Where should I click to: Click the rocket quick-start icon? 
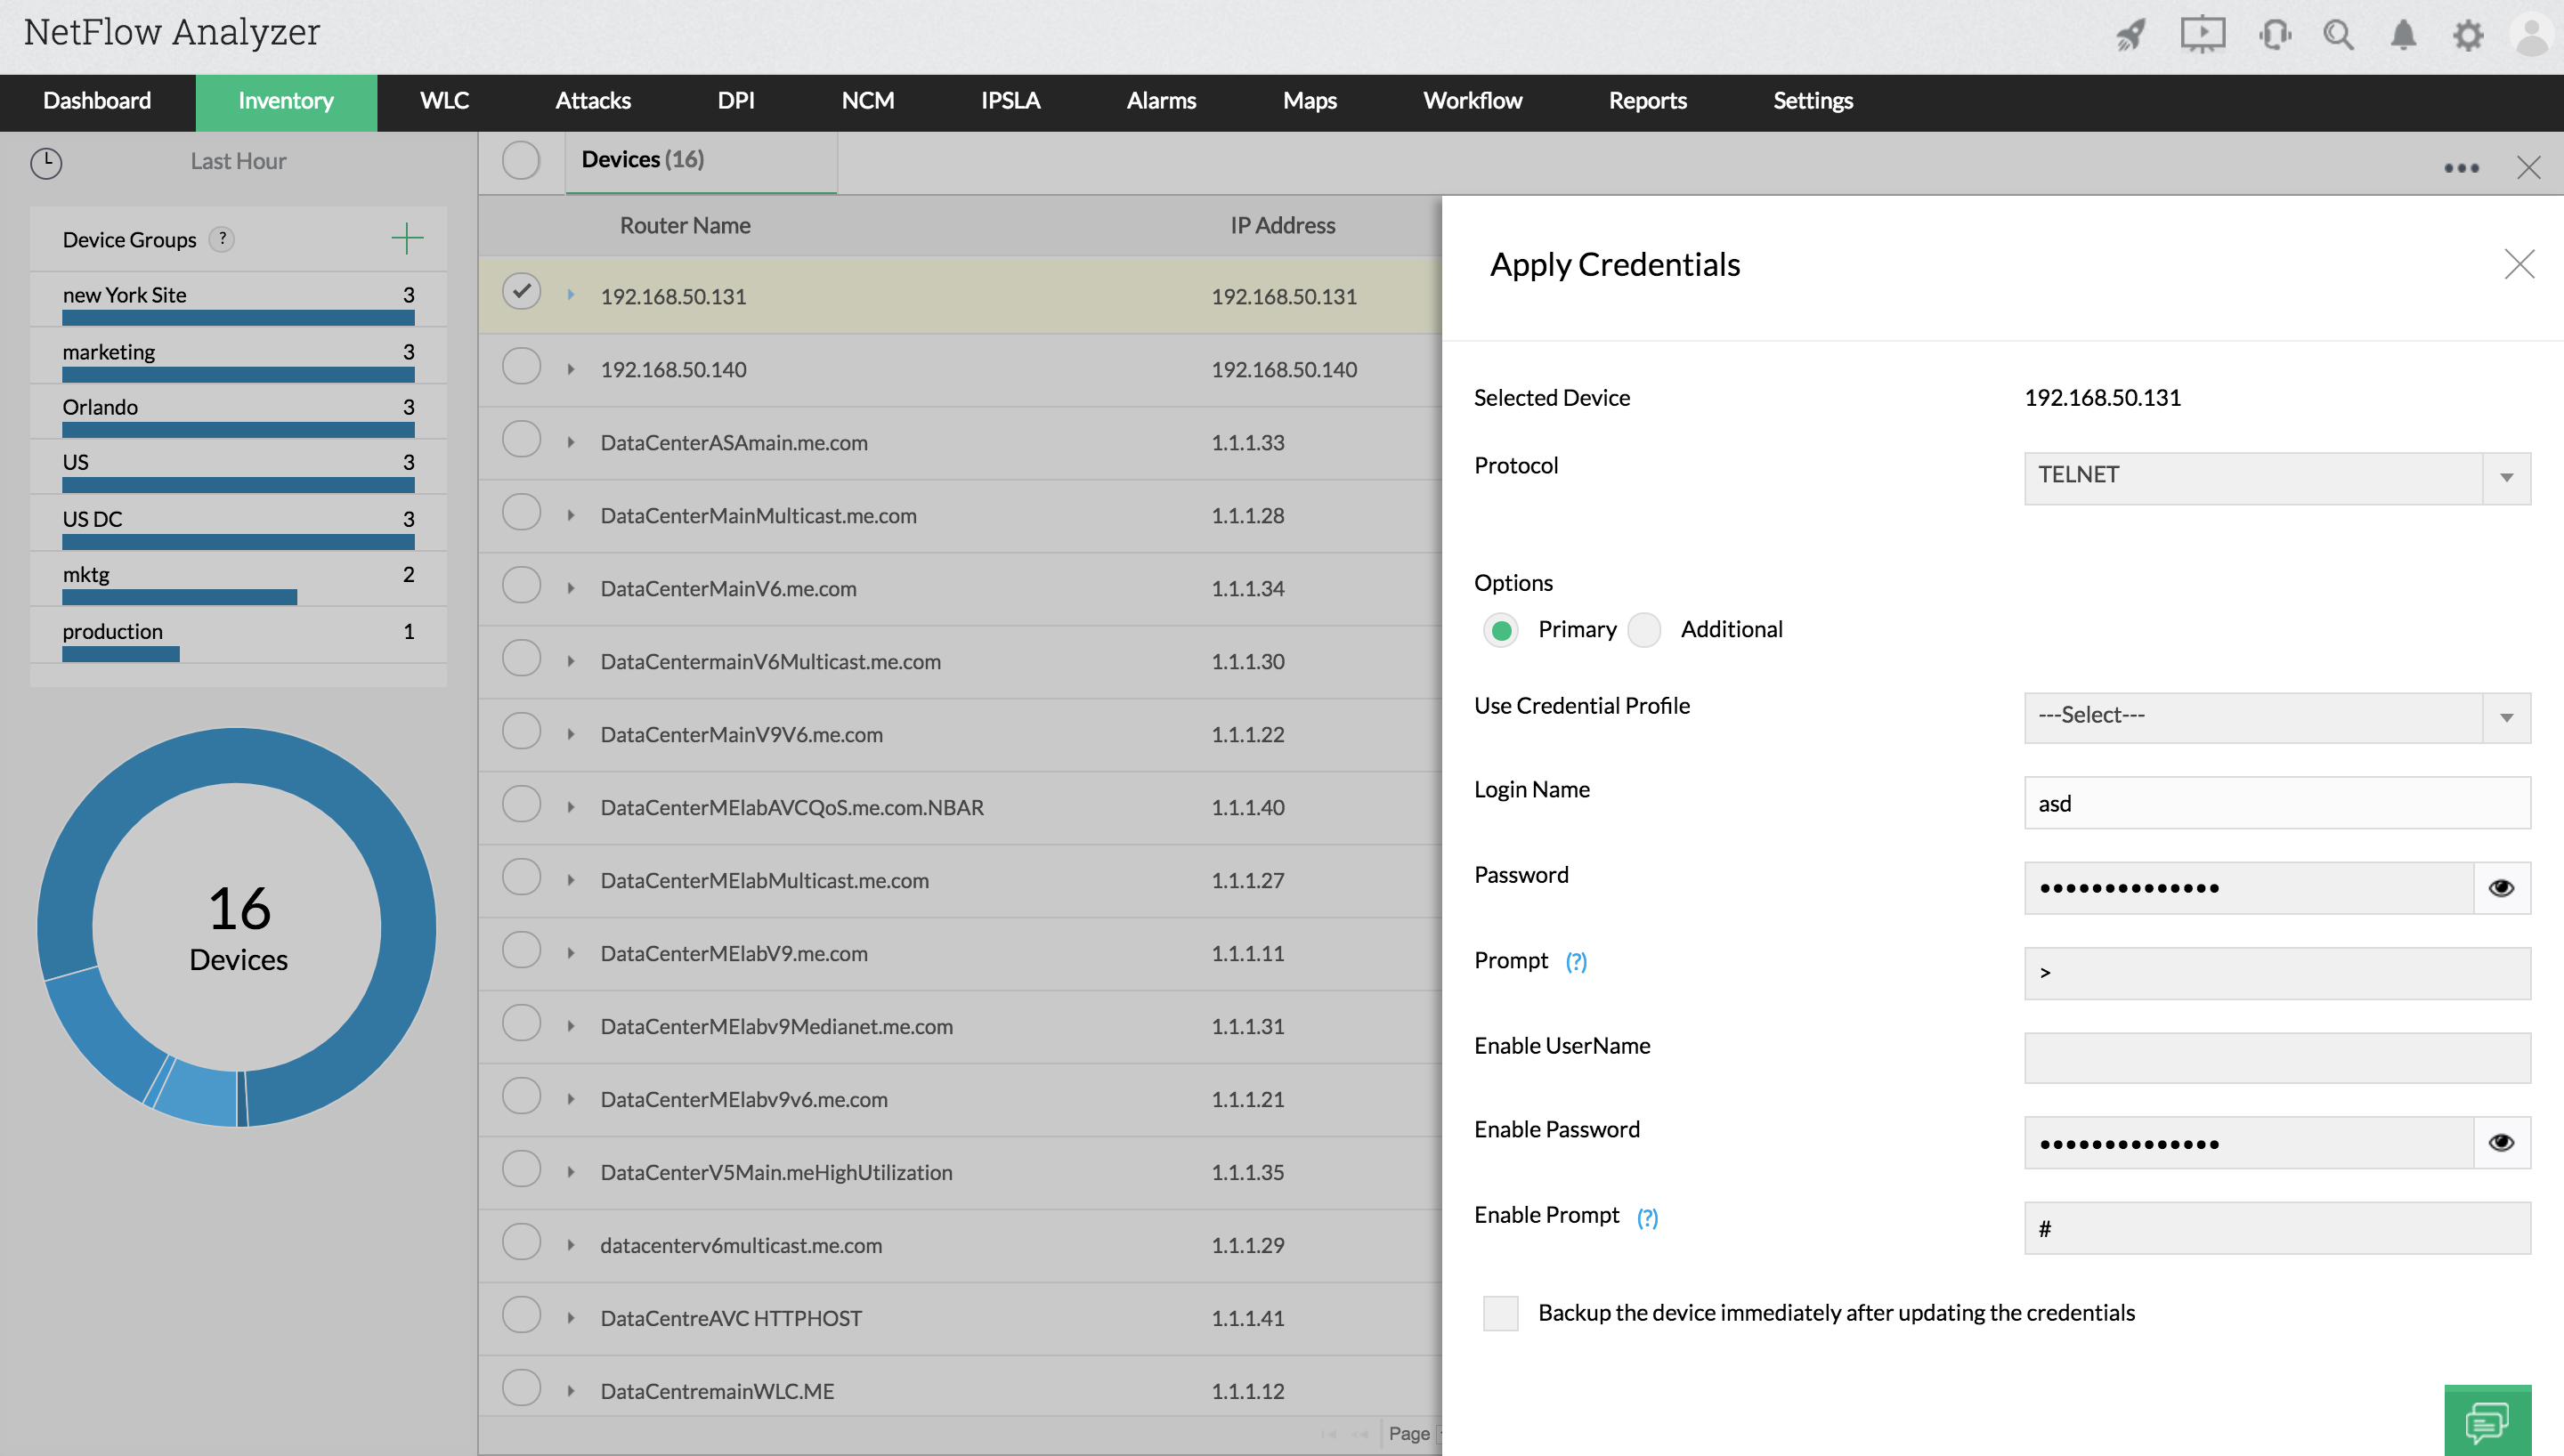(2130, 35)
